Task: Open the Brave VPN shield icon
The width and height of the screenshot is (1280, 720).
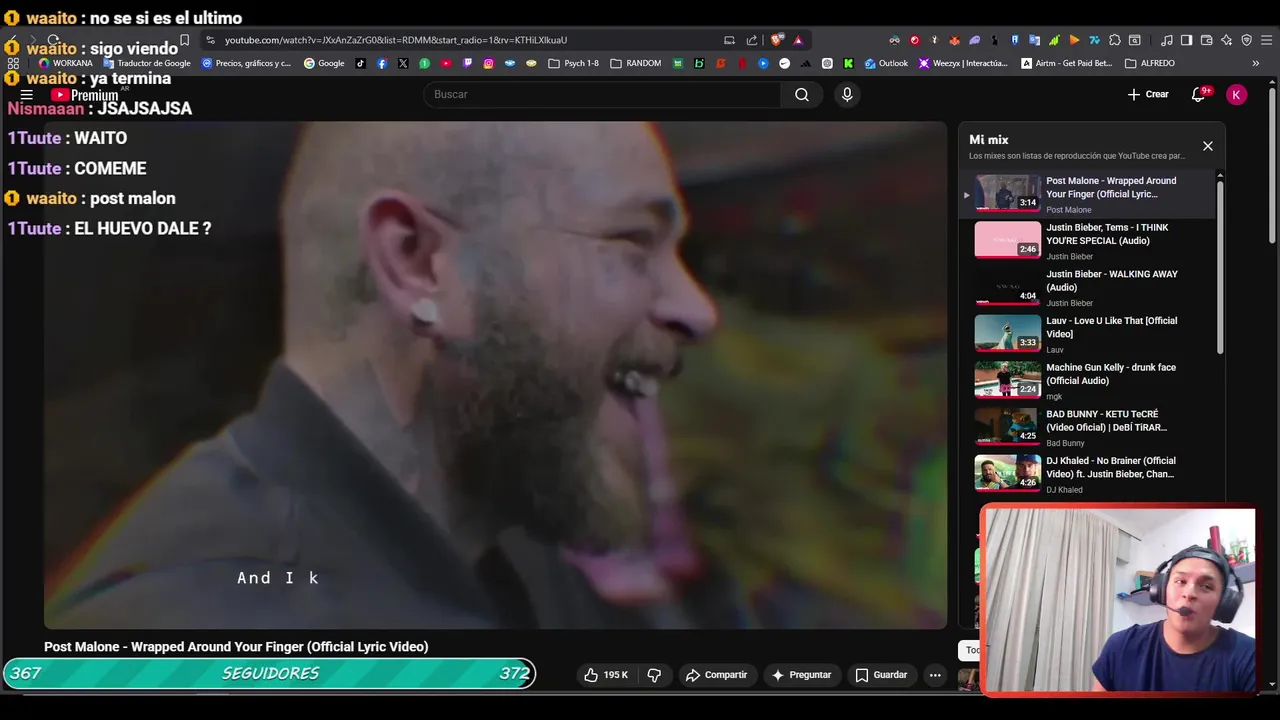Action: tap(1247, 40)
